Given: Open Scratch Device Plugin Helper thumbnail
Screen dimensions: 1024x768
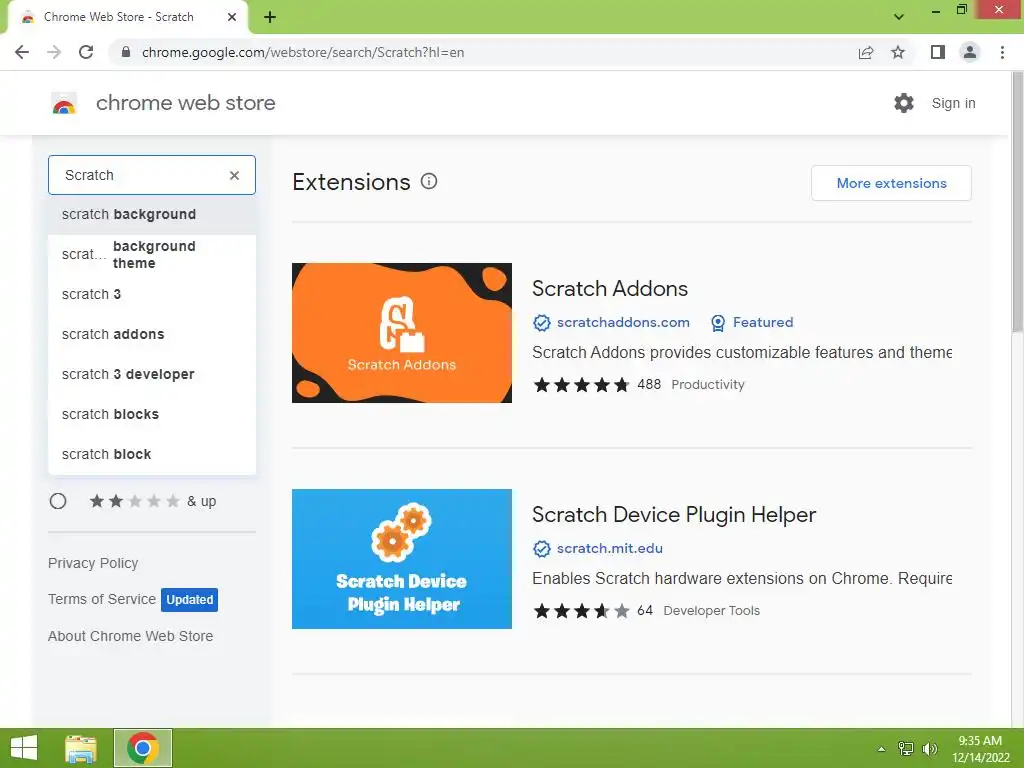Looking at the screenshot, I should click(x=402, y=559).
